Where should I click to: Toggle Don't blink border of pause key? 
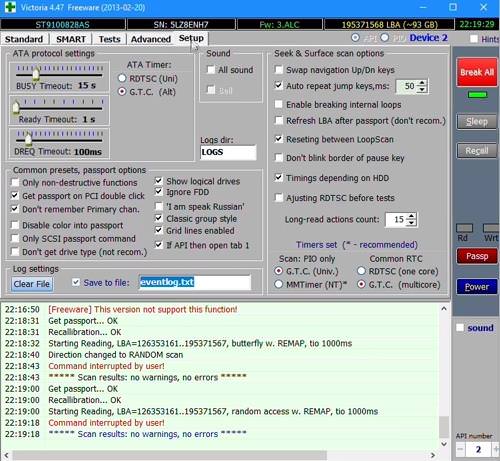pyautogui.click(x=279, y=157)
